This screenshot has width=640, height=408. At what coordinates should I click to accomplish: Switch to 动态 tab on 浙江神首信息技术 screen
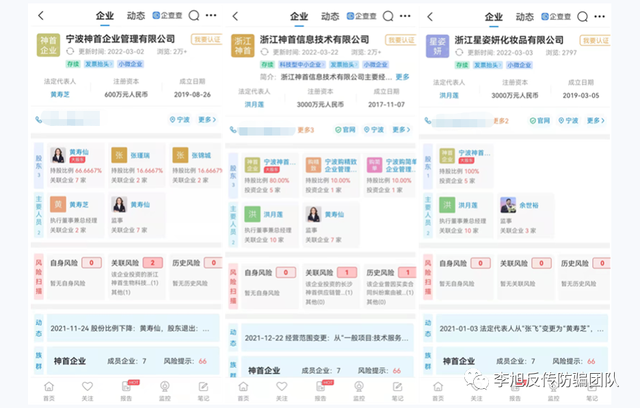click(x=330, y=16)
